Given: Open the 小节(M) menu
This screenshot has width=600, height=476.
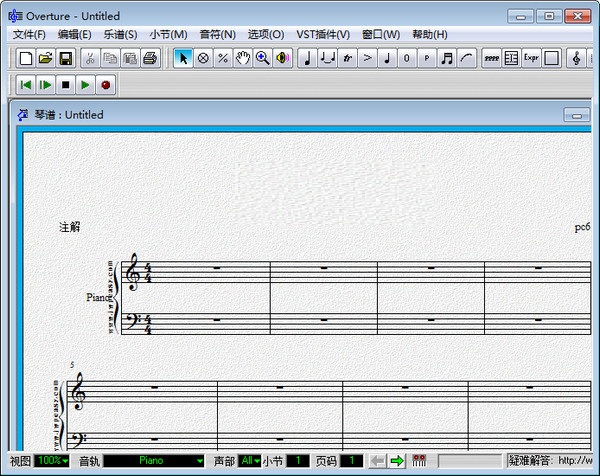Looking at the screenshot, I should [x=168, y=35].
